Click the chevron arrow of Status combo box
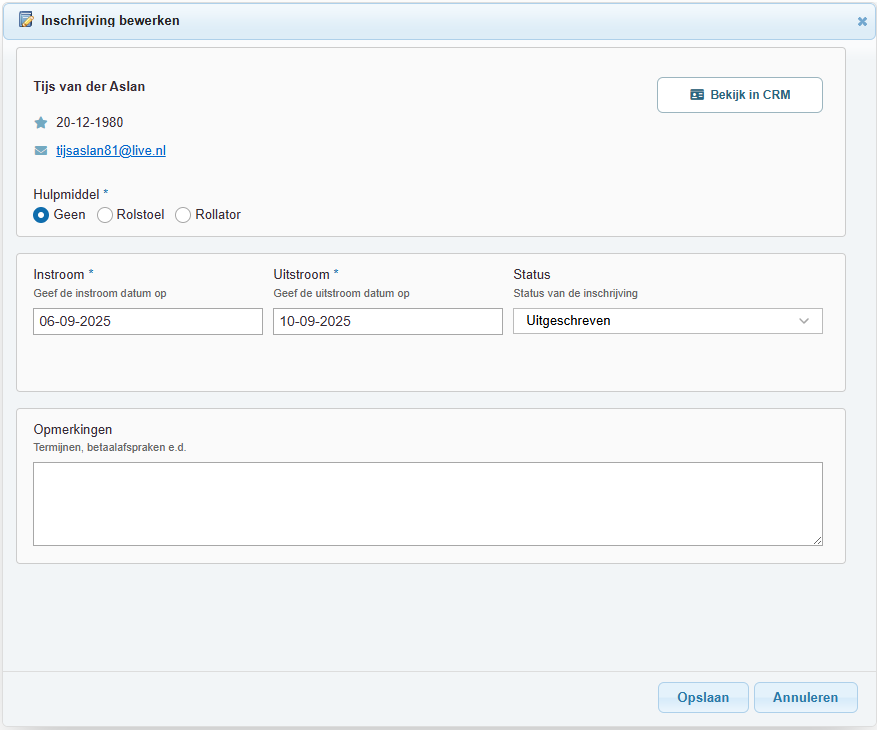The width and height of the screenshot is (877, 730). (804, 321)
